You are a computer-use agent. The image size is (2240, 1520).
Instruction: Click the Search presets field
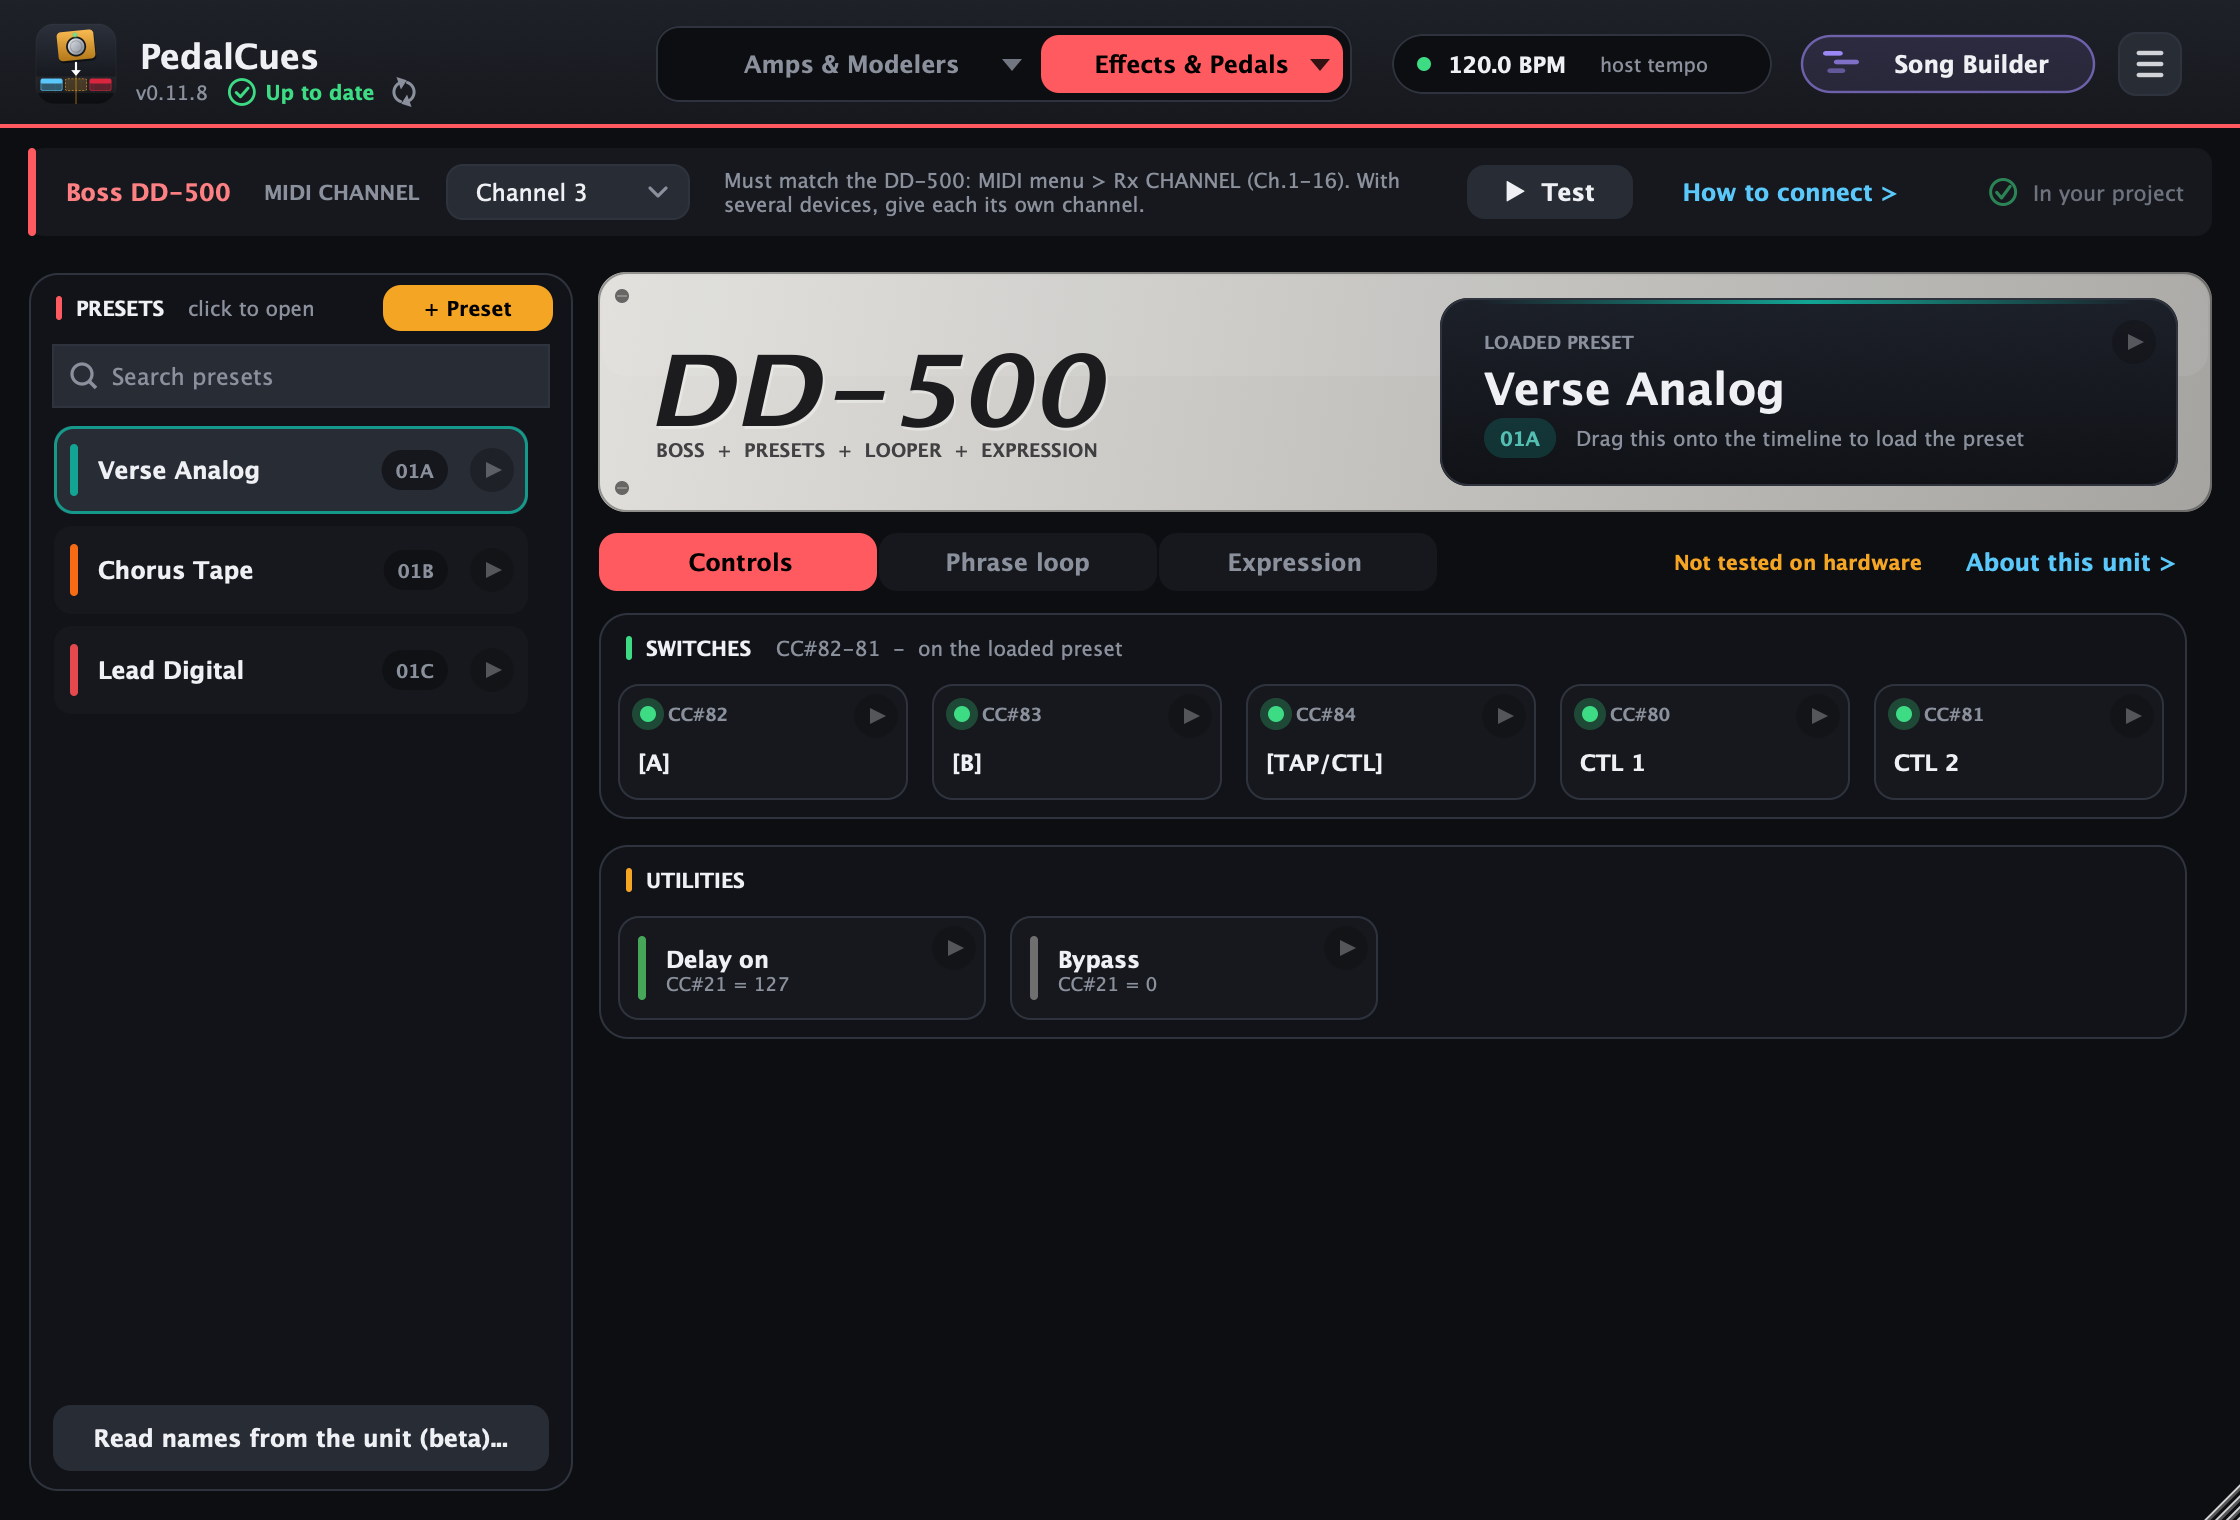click(x=300, y=376)
